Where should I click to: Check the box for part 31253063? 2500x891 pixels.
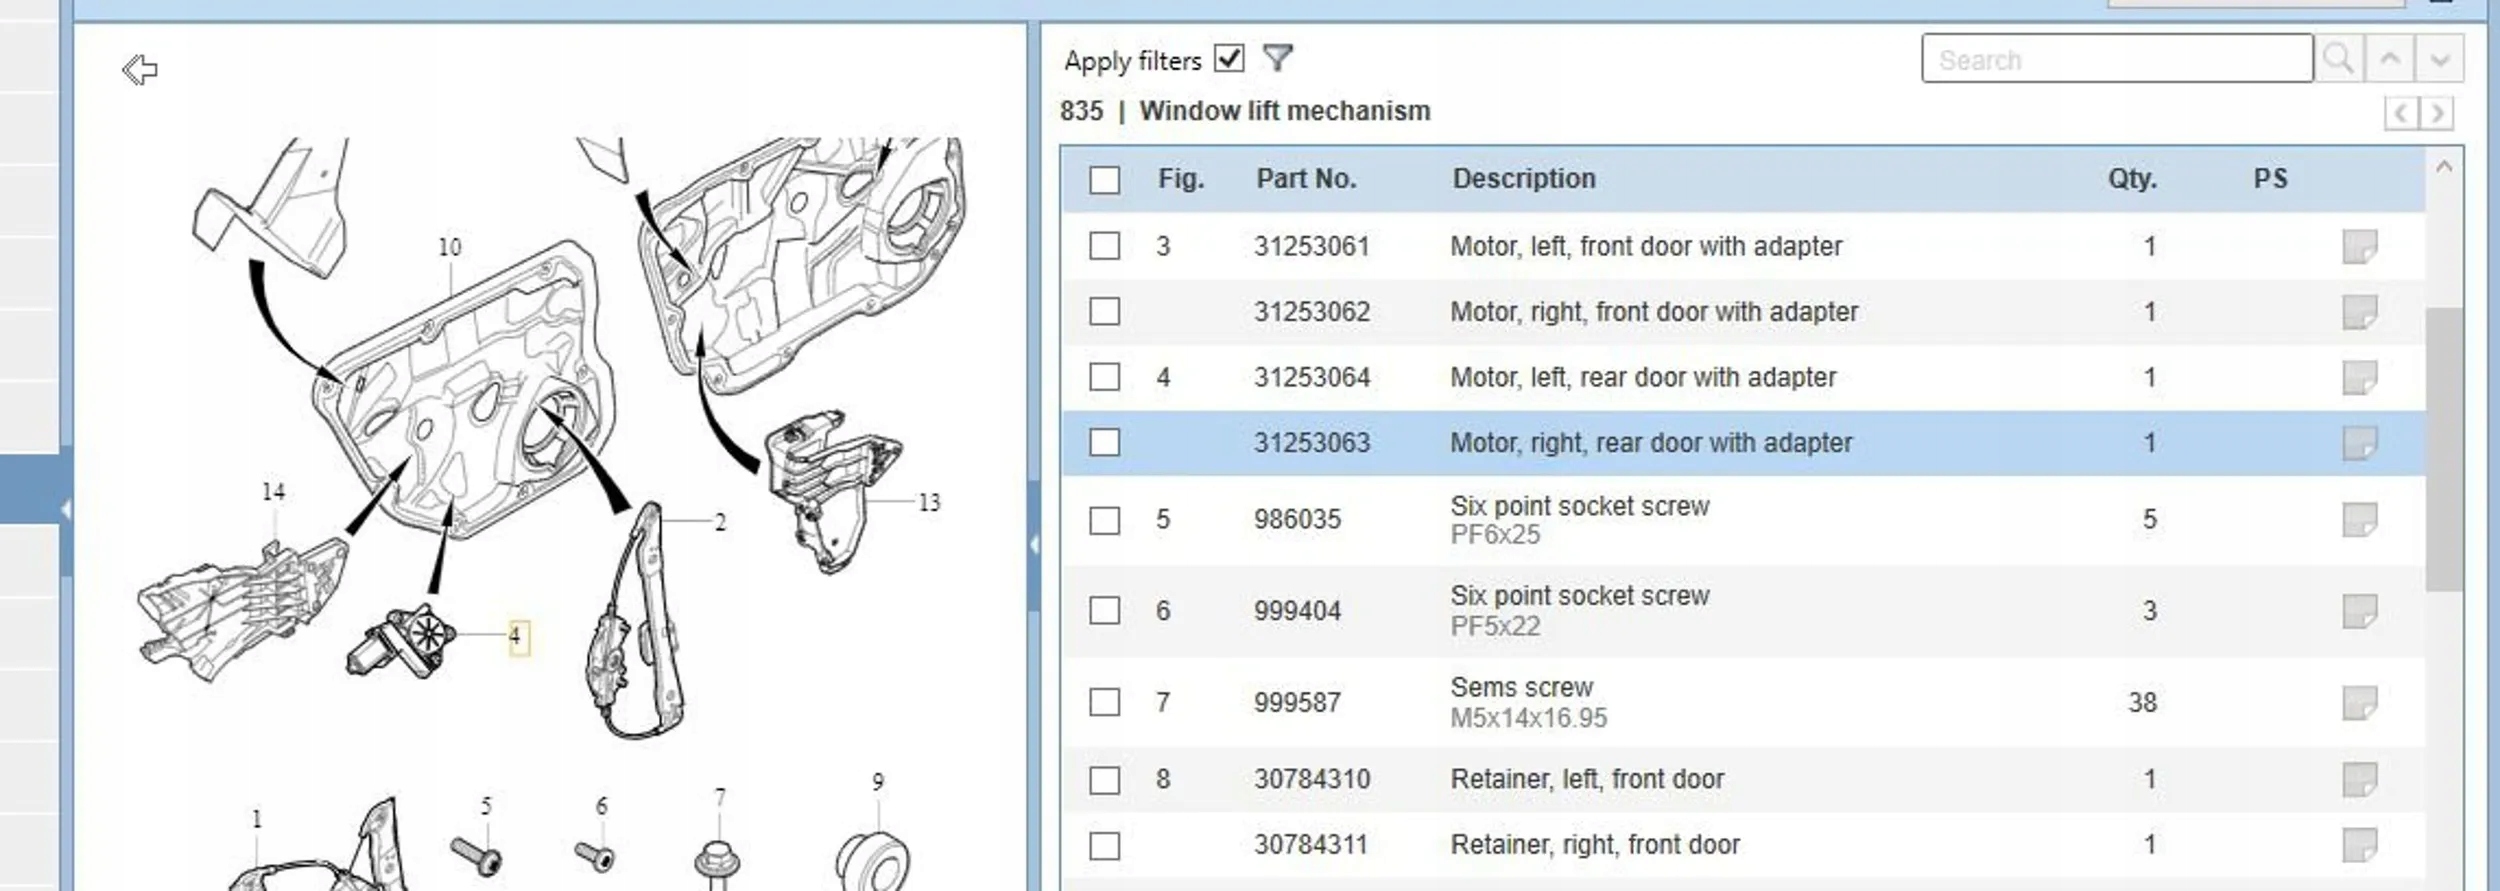coord(1104,443)
